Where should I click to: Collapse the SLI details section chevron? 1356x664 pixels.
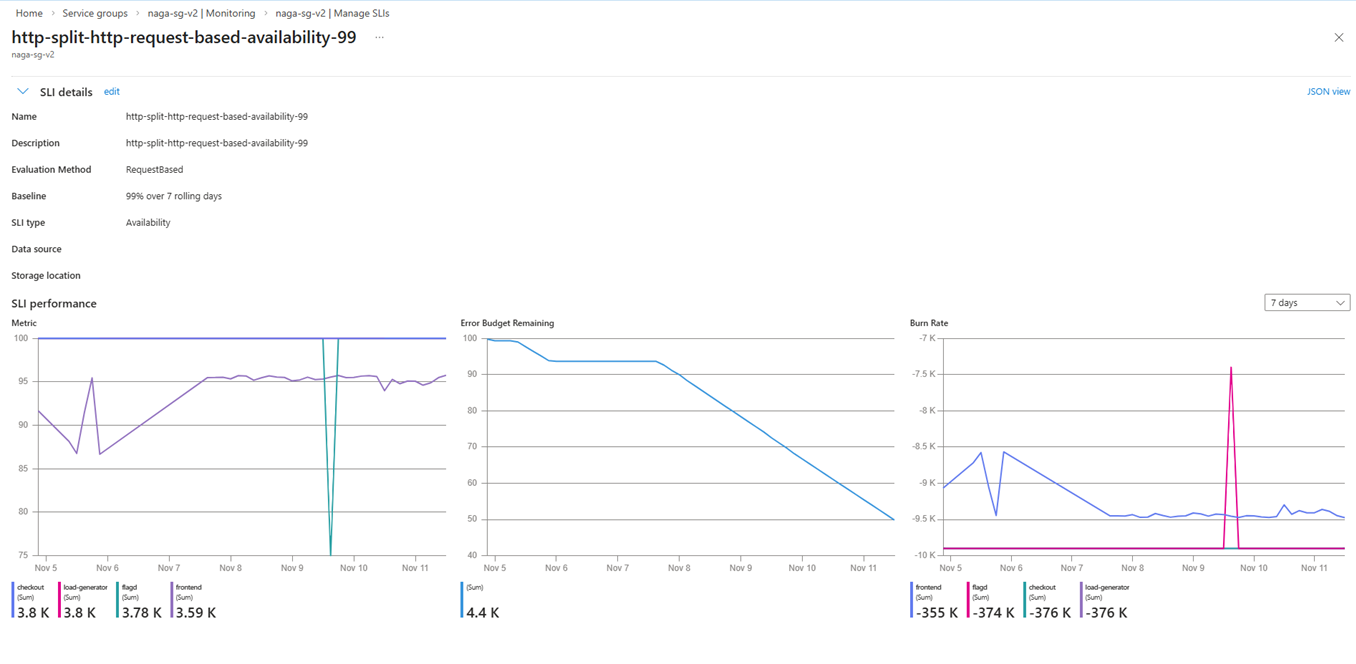click(23, 92)
